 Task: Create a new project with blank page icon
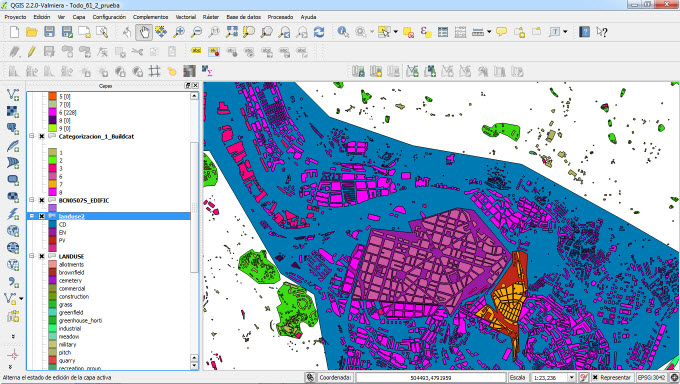click(14, 32)
